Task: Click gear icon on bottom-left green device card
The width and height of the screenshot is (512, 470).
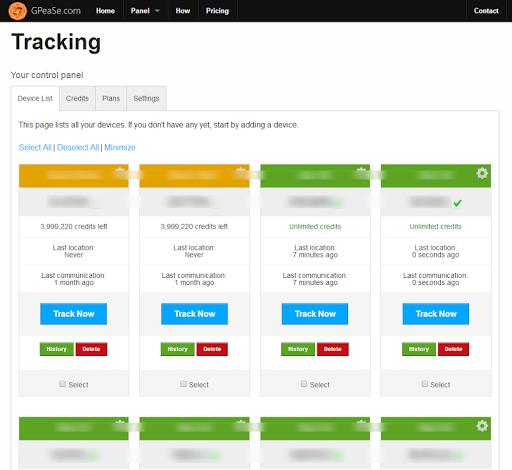Action: pyautogui.click(x=120, y=425)
